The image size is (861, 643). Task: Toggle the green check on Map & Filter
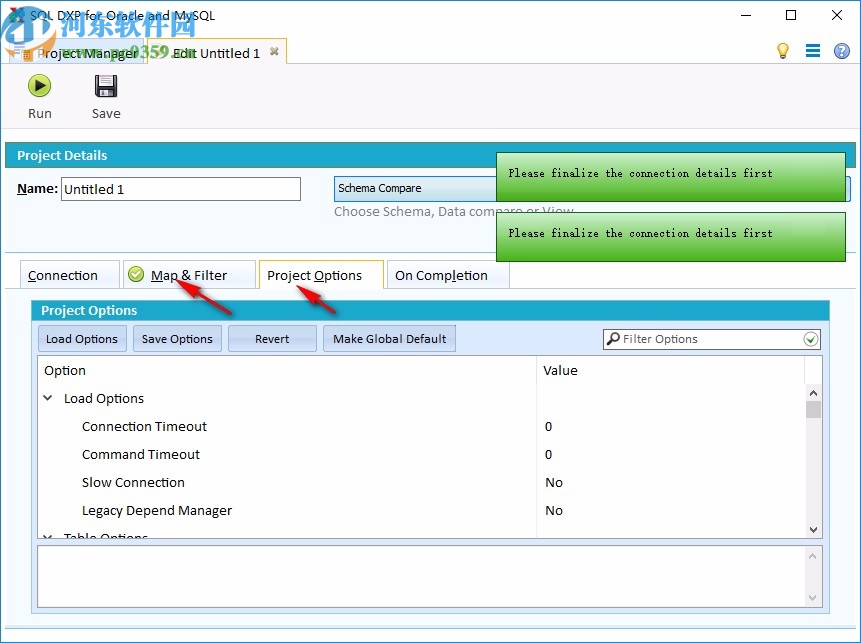pyautogui.click(x=134, y=273)
